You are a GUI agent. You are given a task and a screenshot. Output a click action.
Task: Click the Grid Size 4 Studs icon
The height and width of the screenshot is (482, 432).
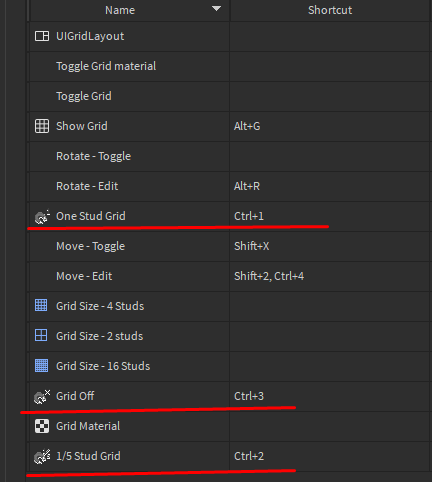[41, 305]
